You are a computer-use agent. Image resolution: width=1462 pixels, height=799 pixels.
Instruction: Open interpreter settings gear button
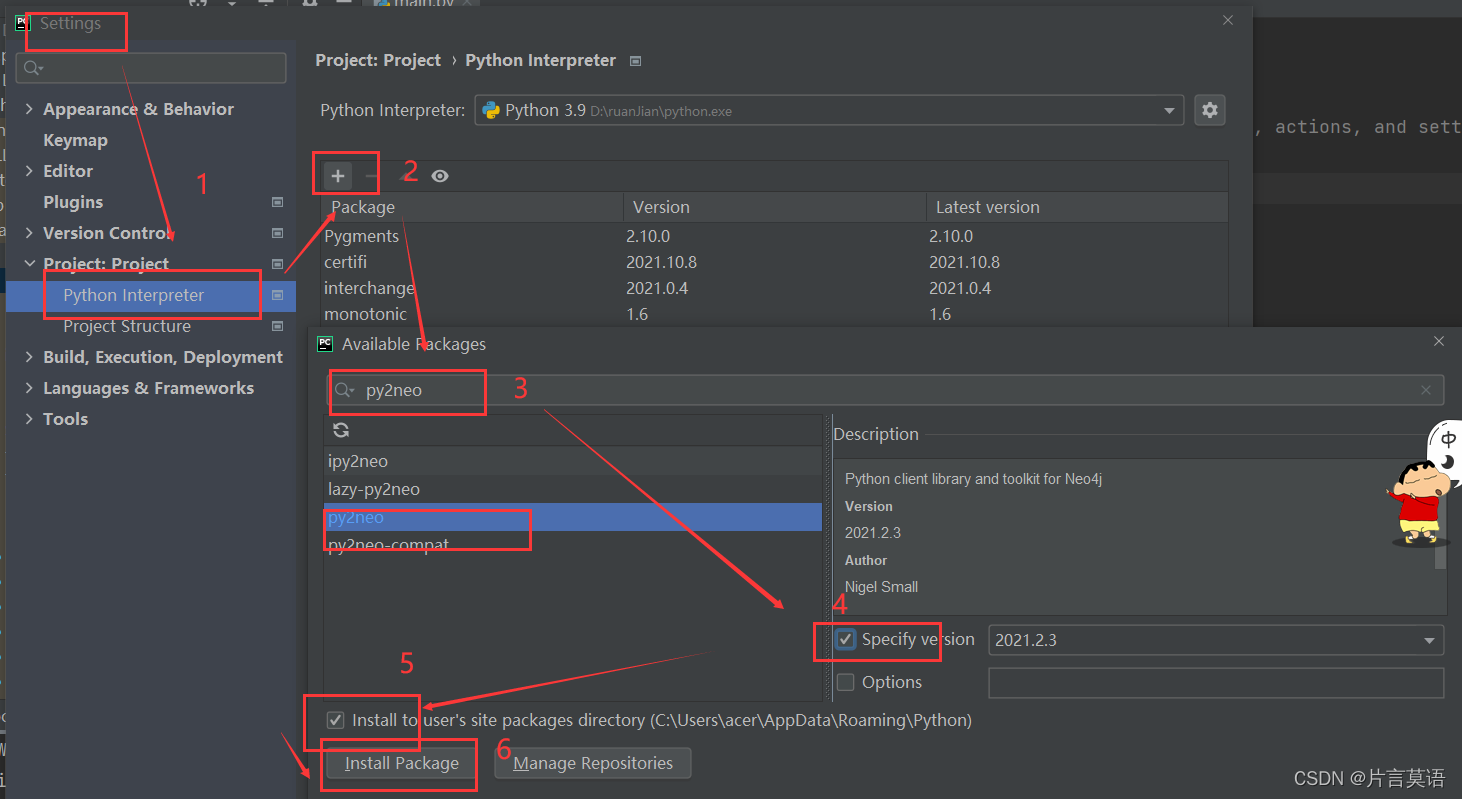1210,110
